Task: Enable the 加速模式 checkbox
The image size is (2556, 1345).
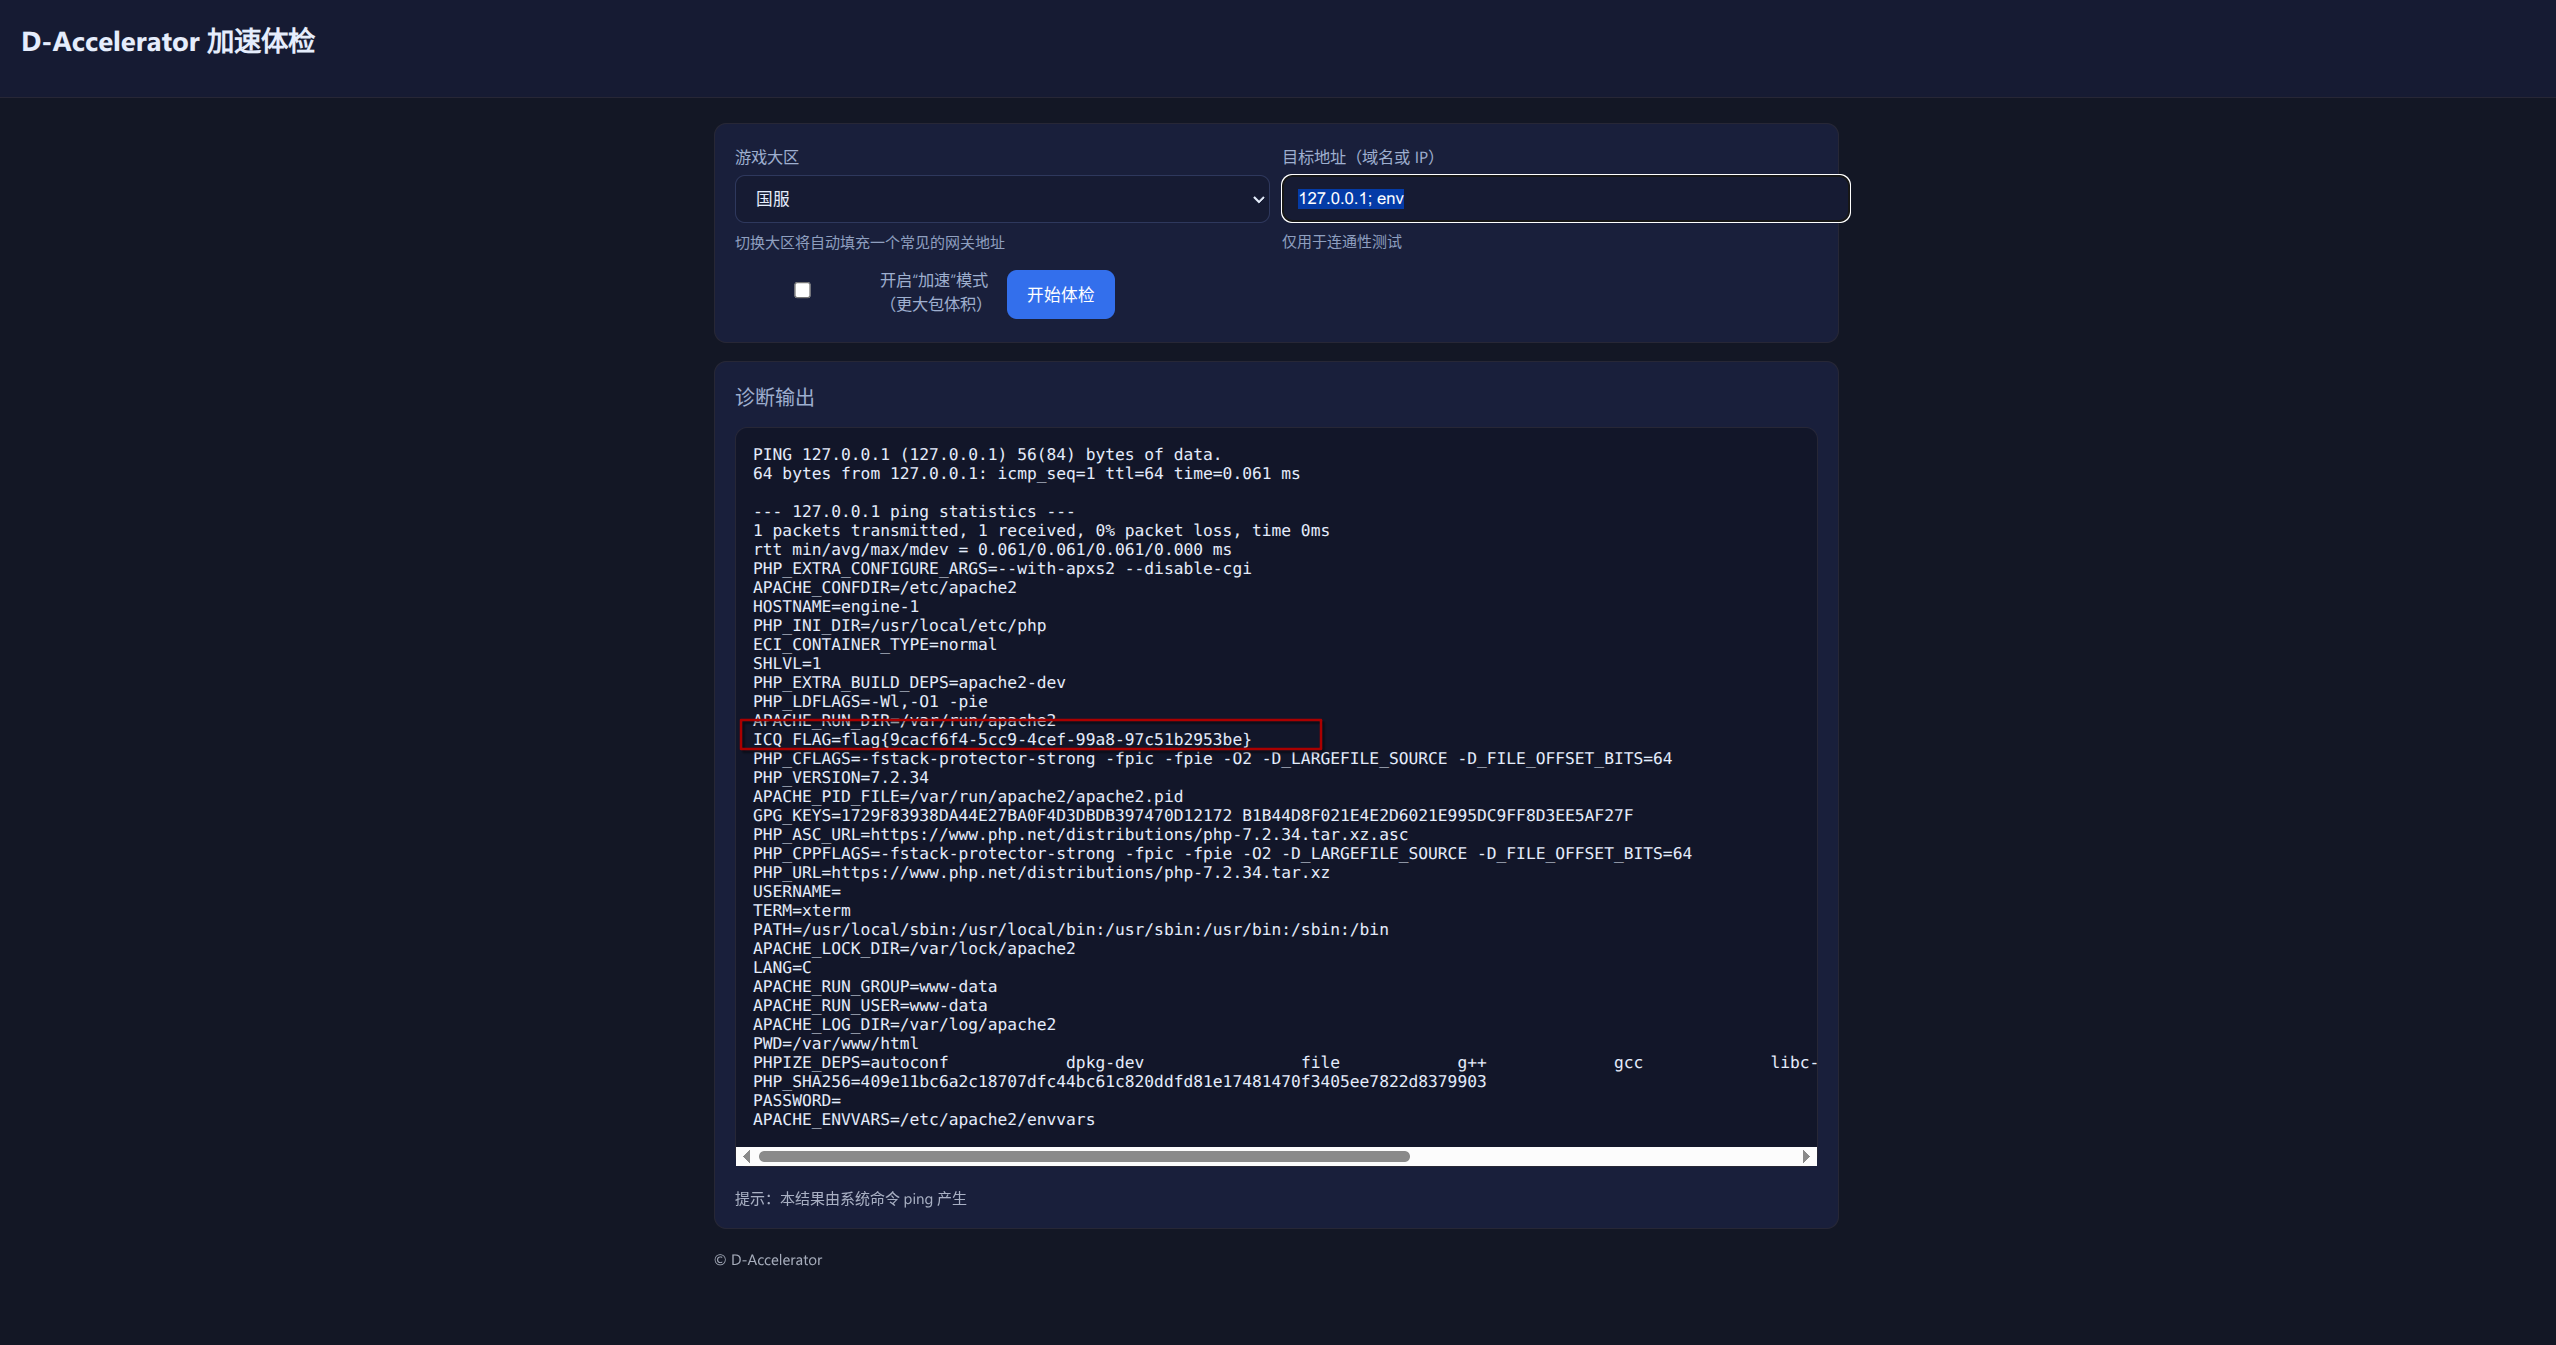Action: click(802, 290)
